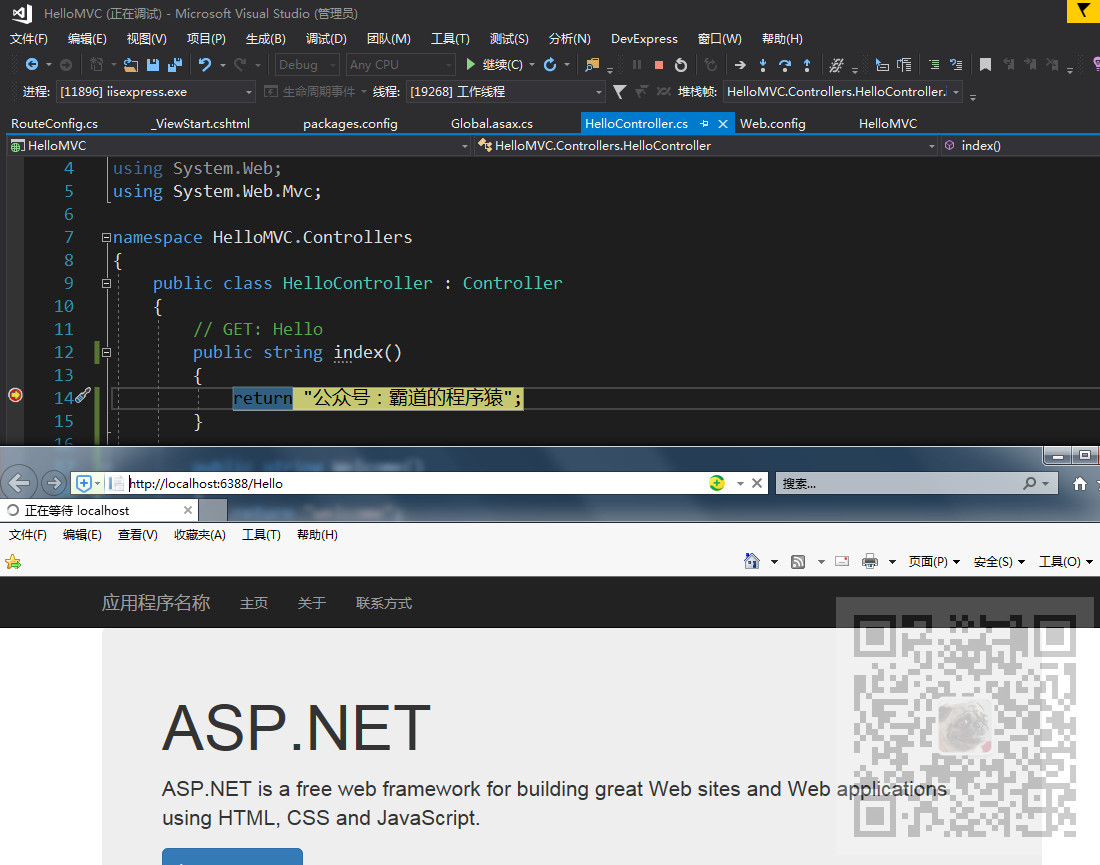
Task: Click the search magnifier in IE search box
Action: (1029, 483)
